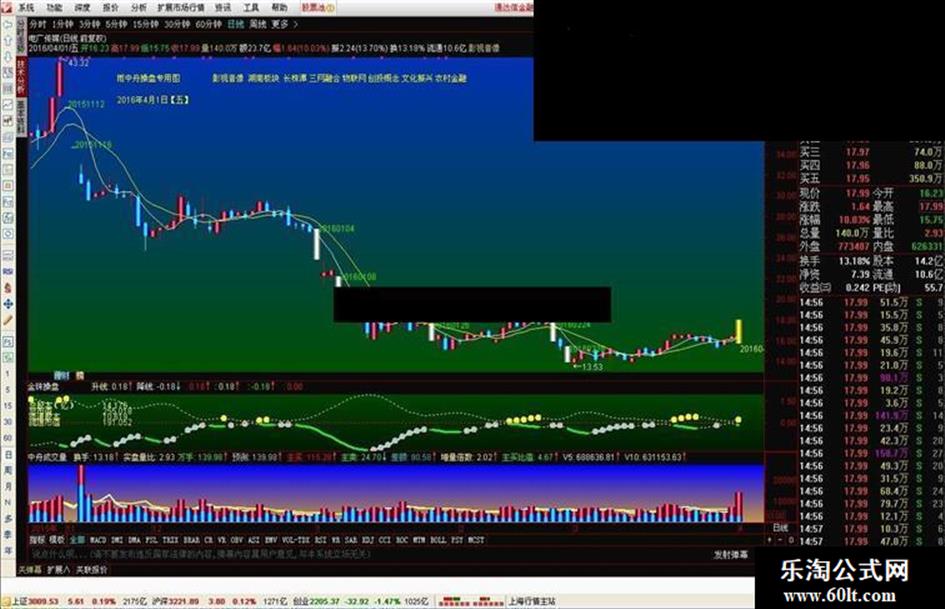Open the 技术分析 vertical tab
The width and height of the screenshot is (945, 609).
[x=21, y=76]
